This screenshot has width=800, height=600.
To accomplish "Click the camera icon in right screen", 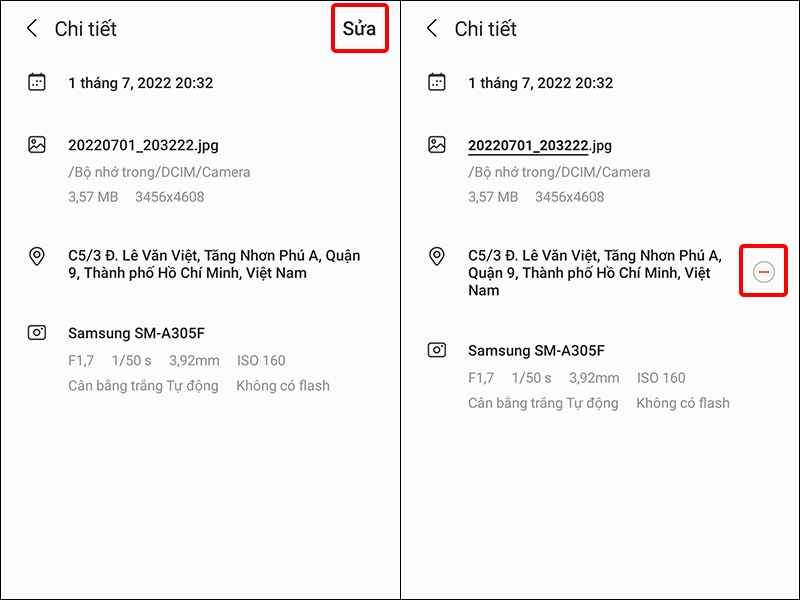I will 437,350.
